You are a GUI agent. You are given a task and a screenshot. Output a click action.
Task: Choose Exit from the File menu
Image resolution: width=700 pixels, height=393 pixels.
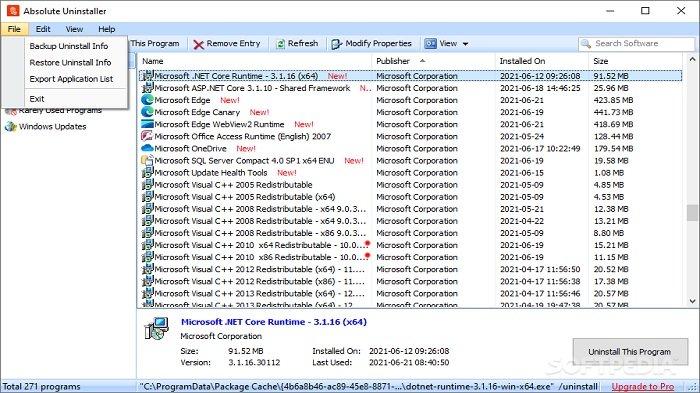tap(37, 99)
